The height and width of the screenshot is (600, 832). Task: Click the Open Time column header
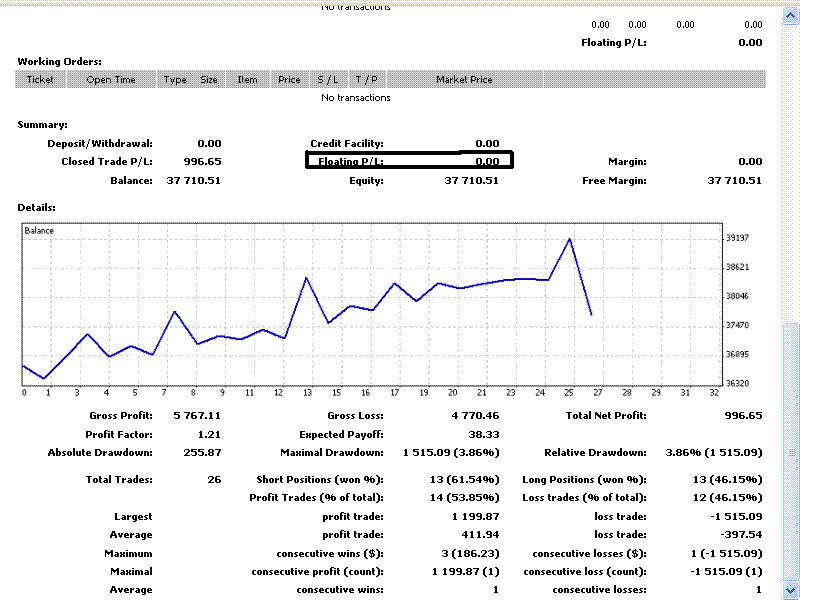point(111,80)
